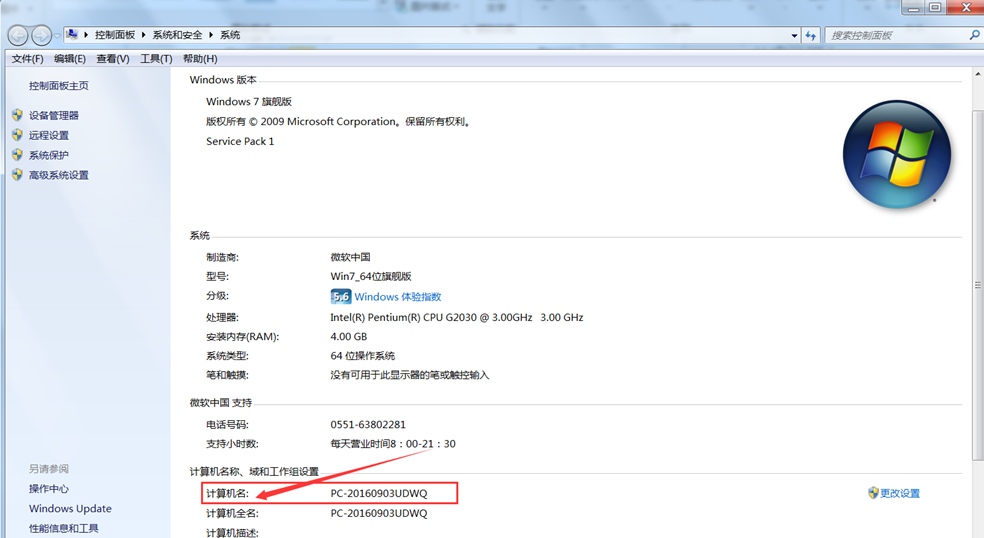Select the full computer name value after 计算机全名
The height and width of the screenshot is (538, 984).
point(378,513)
